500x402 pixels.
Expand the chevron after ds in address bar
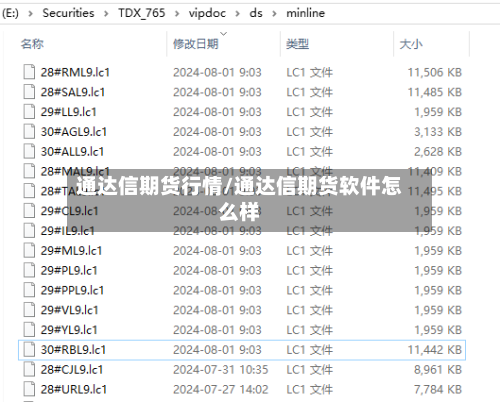pos(274,14)
